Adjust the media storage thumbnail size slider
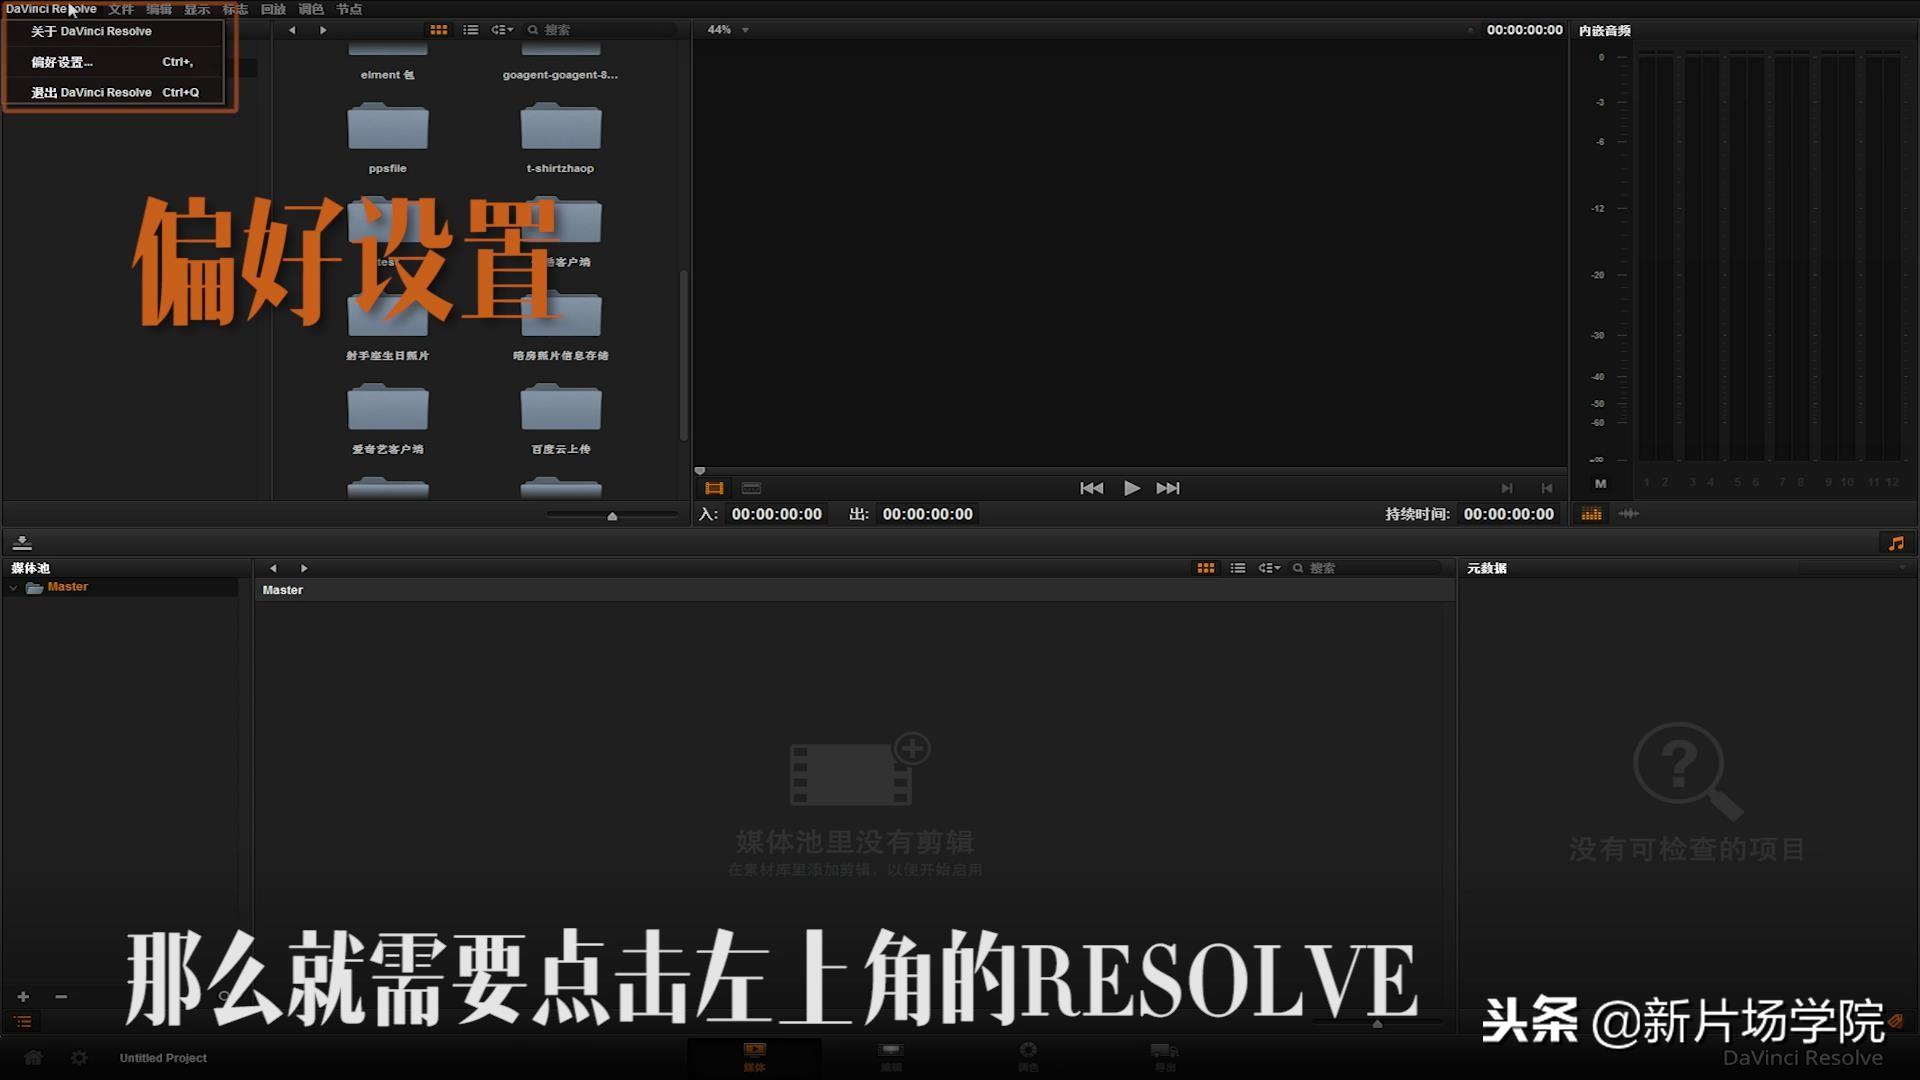1920x1080 pixels. click(612, 516)
